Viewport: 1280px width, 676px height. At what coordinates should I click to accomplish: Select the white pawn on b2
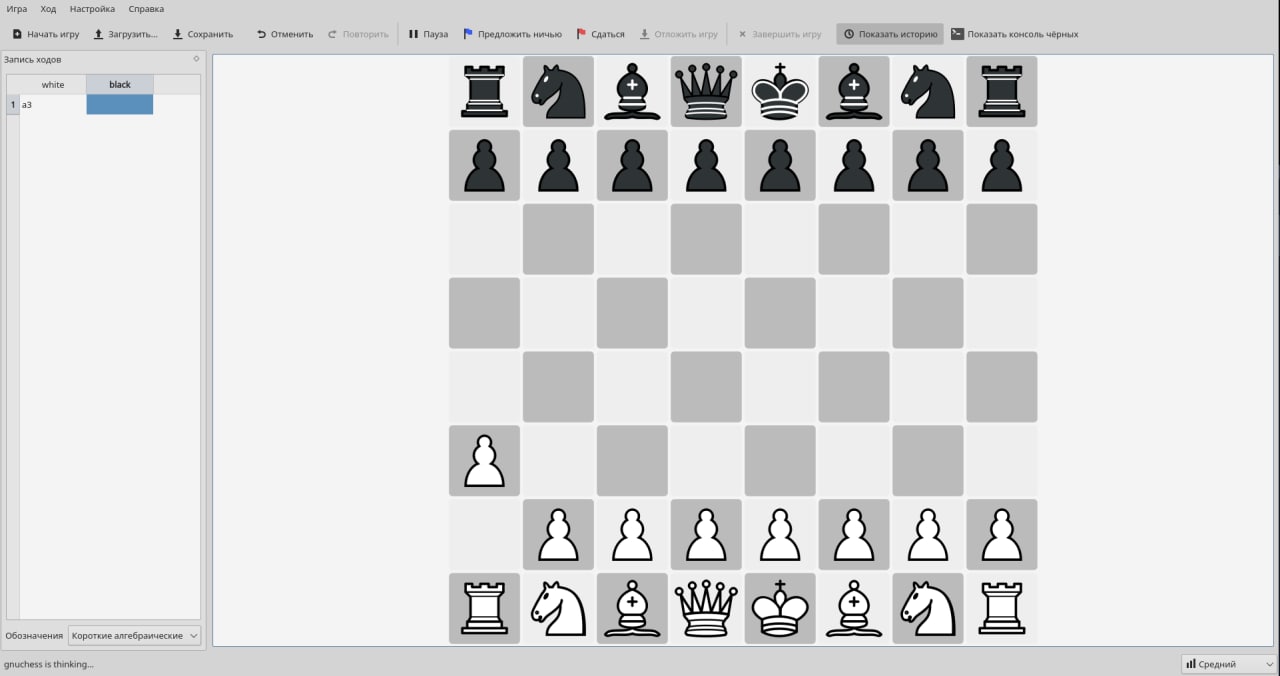coord(558,535)
